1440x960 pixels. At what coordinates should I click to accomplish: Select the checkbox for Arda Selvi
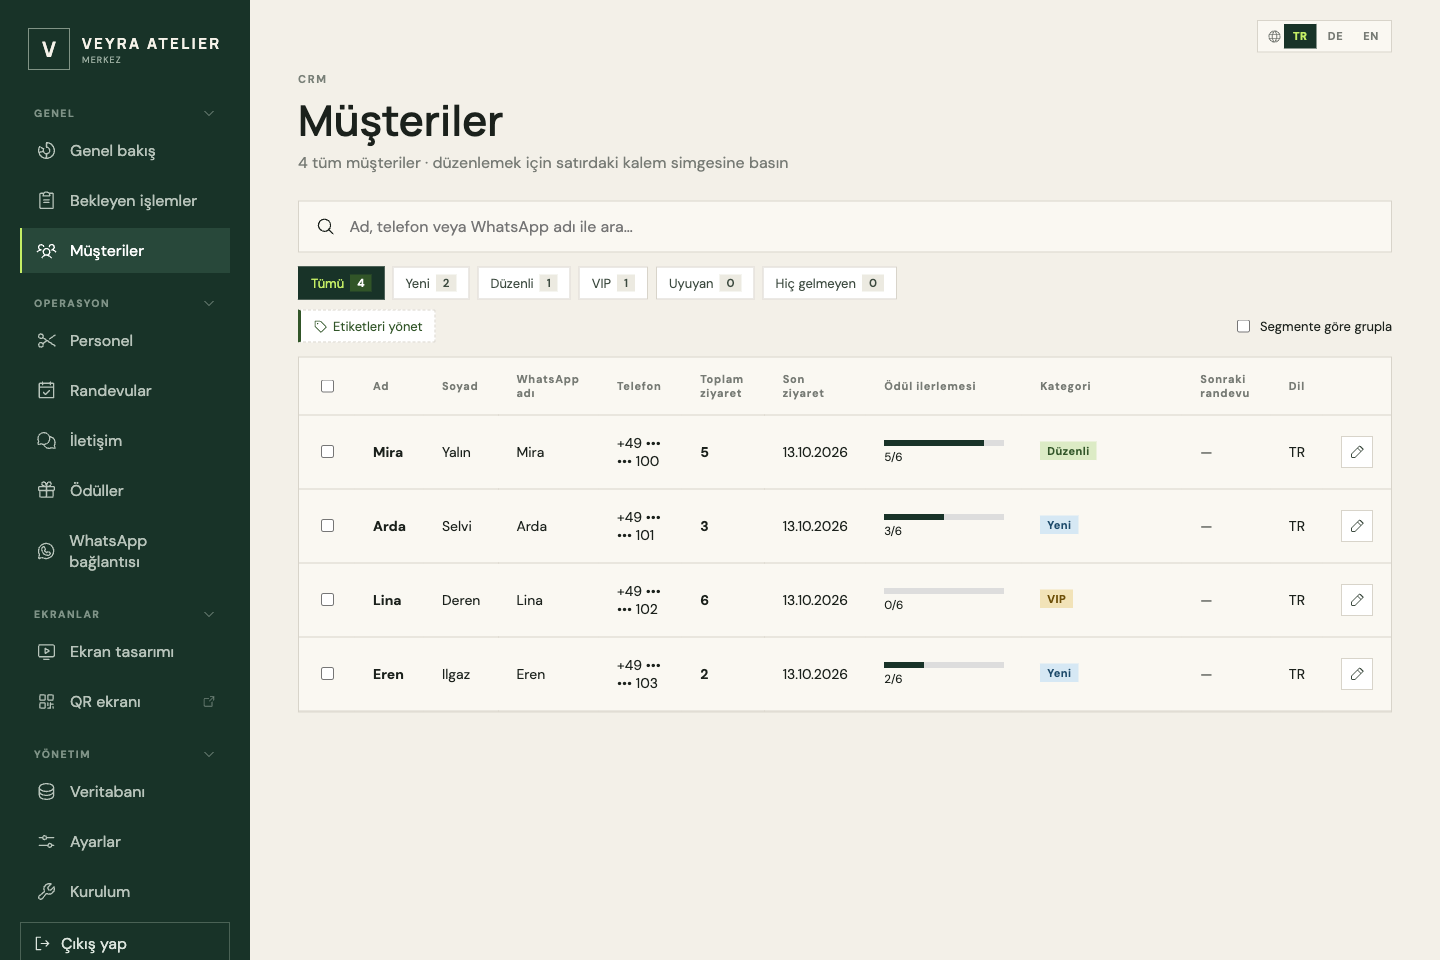(327, 526)
